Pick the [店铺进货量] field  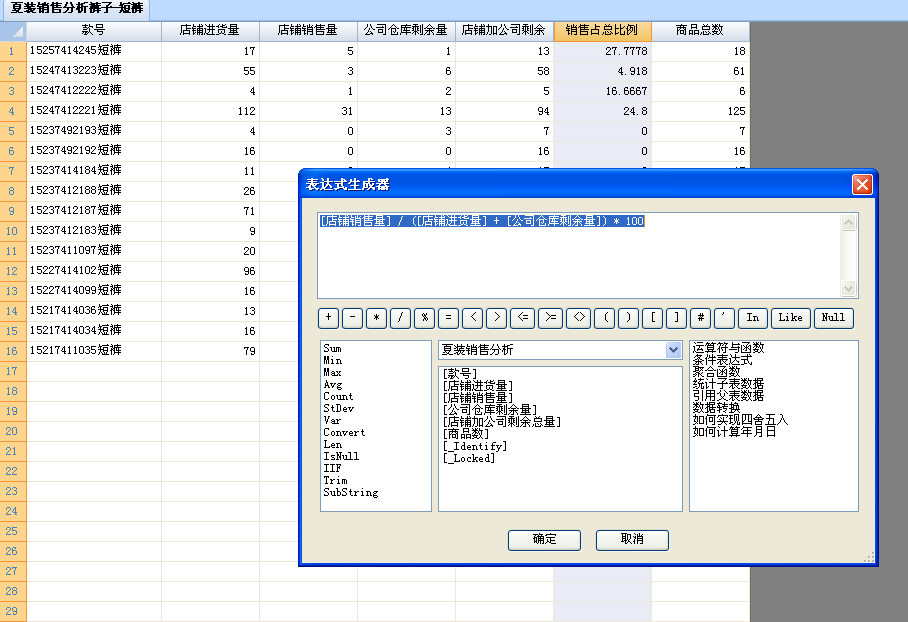pyautogui.click(x=478, y=386)
